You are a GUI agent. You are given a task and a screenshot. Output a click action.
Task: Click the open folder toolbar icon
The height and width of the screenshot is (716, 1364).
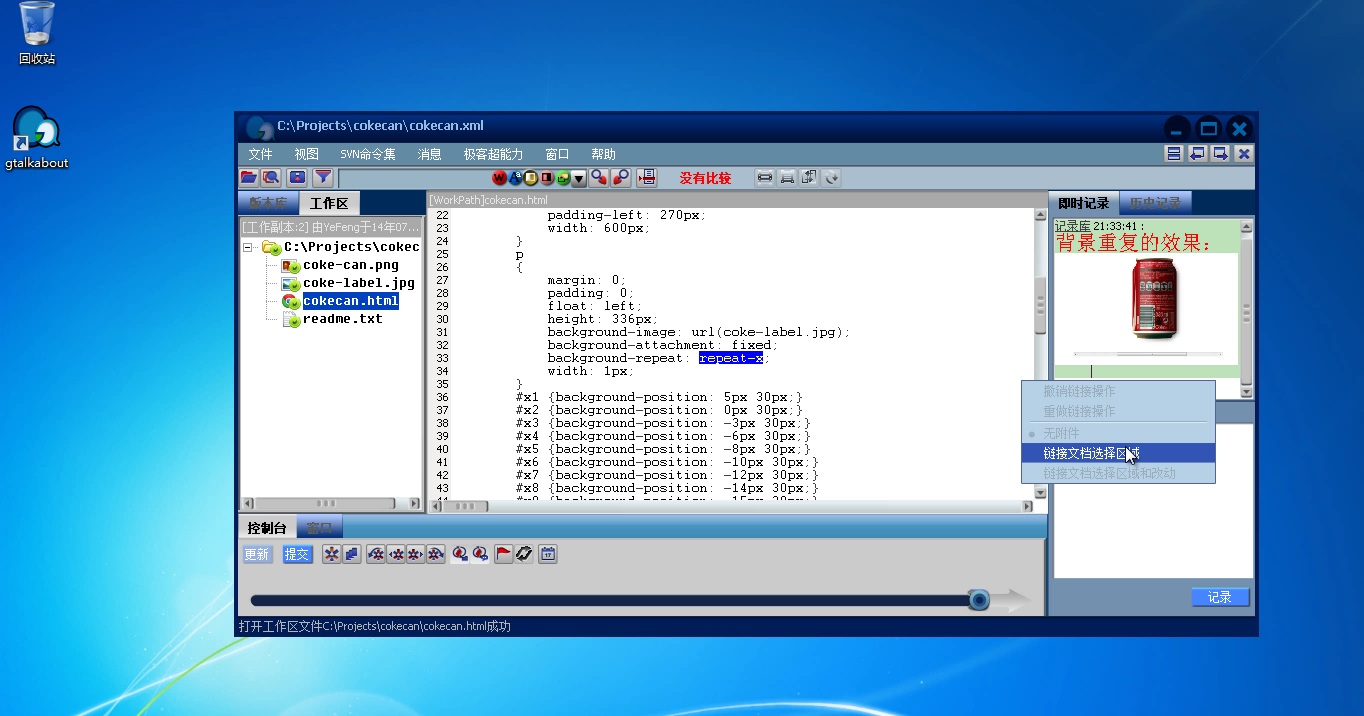pyautogui.click(x=249, y=178)
